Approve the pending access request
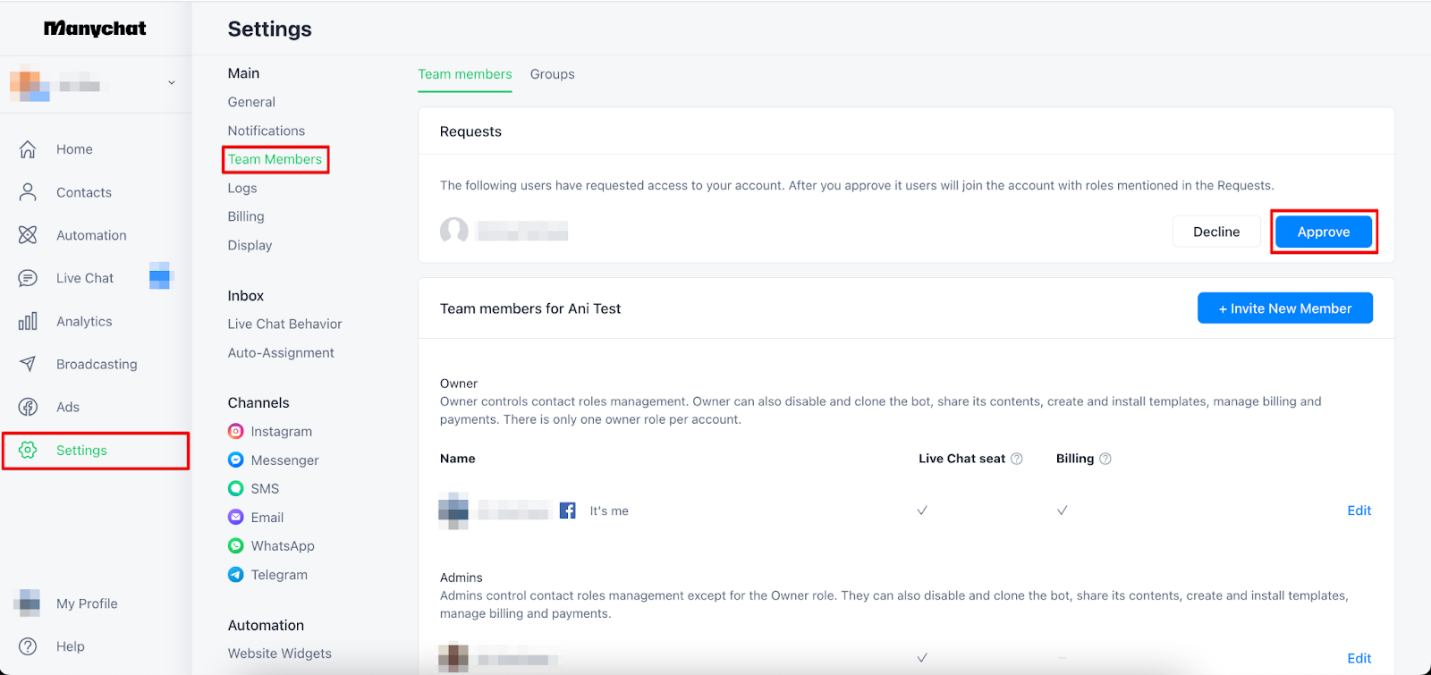The width and height of the screenshot is (1431, 675). coord(1323,232)
